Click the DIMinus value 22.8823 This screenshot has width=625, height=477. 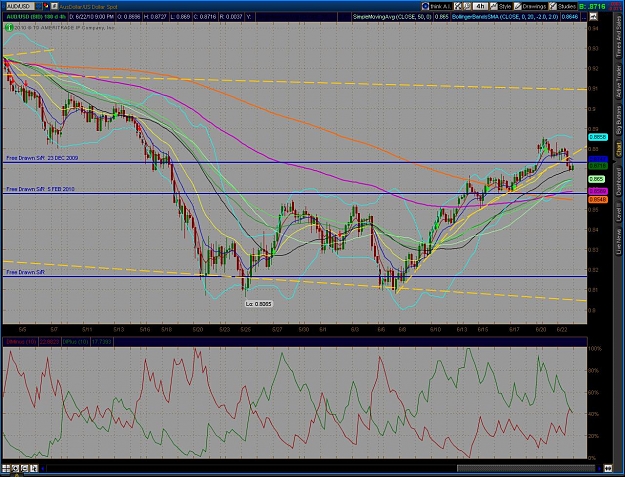[x=49, y=342]
